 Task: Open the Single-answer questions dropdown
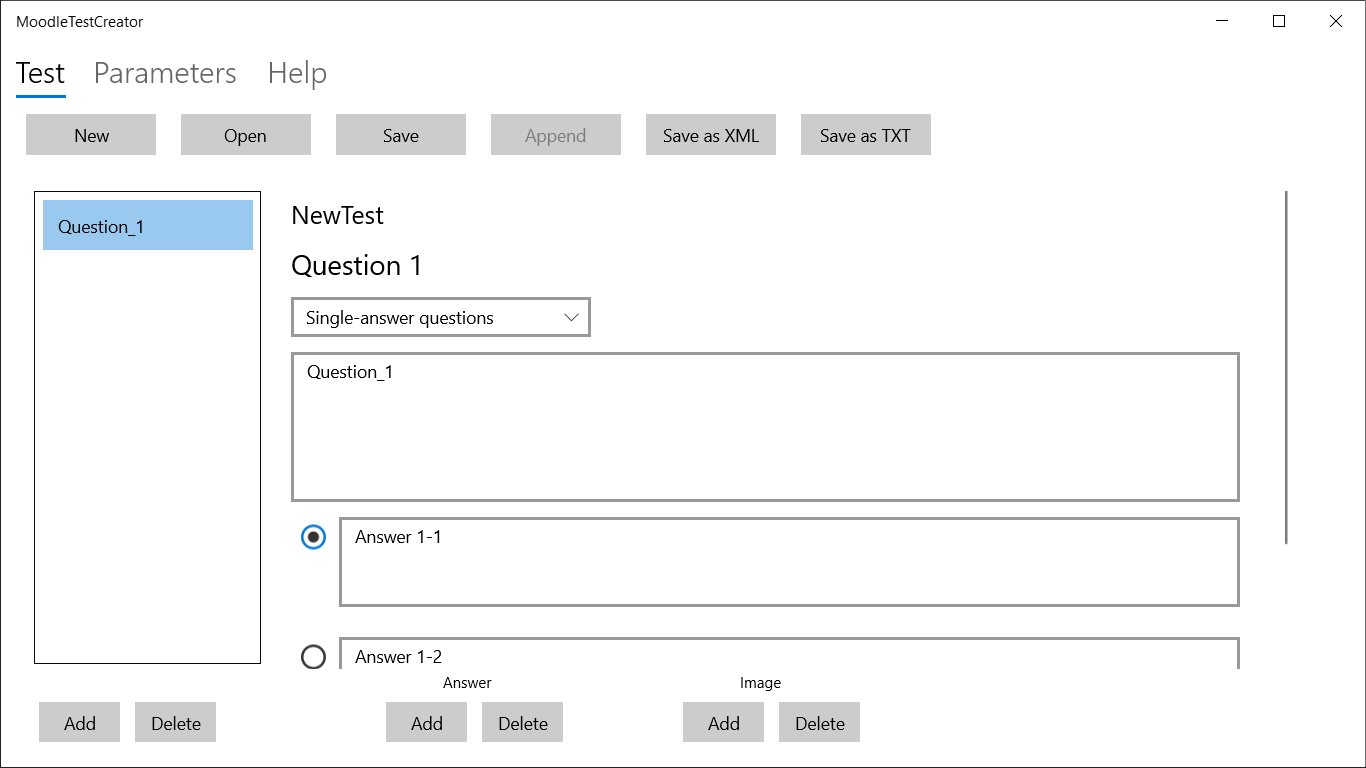[441, 318]
